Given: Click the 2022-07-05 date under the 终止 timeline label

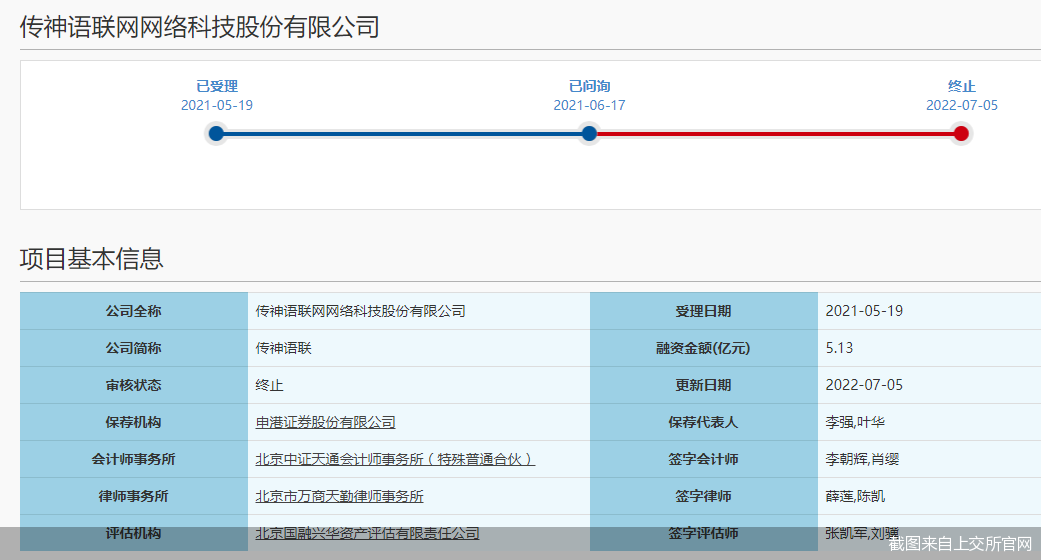Looking at the screenshot, I should click(961, 105).
